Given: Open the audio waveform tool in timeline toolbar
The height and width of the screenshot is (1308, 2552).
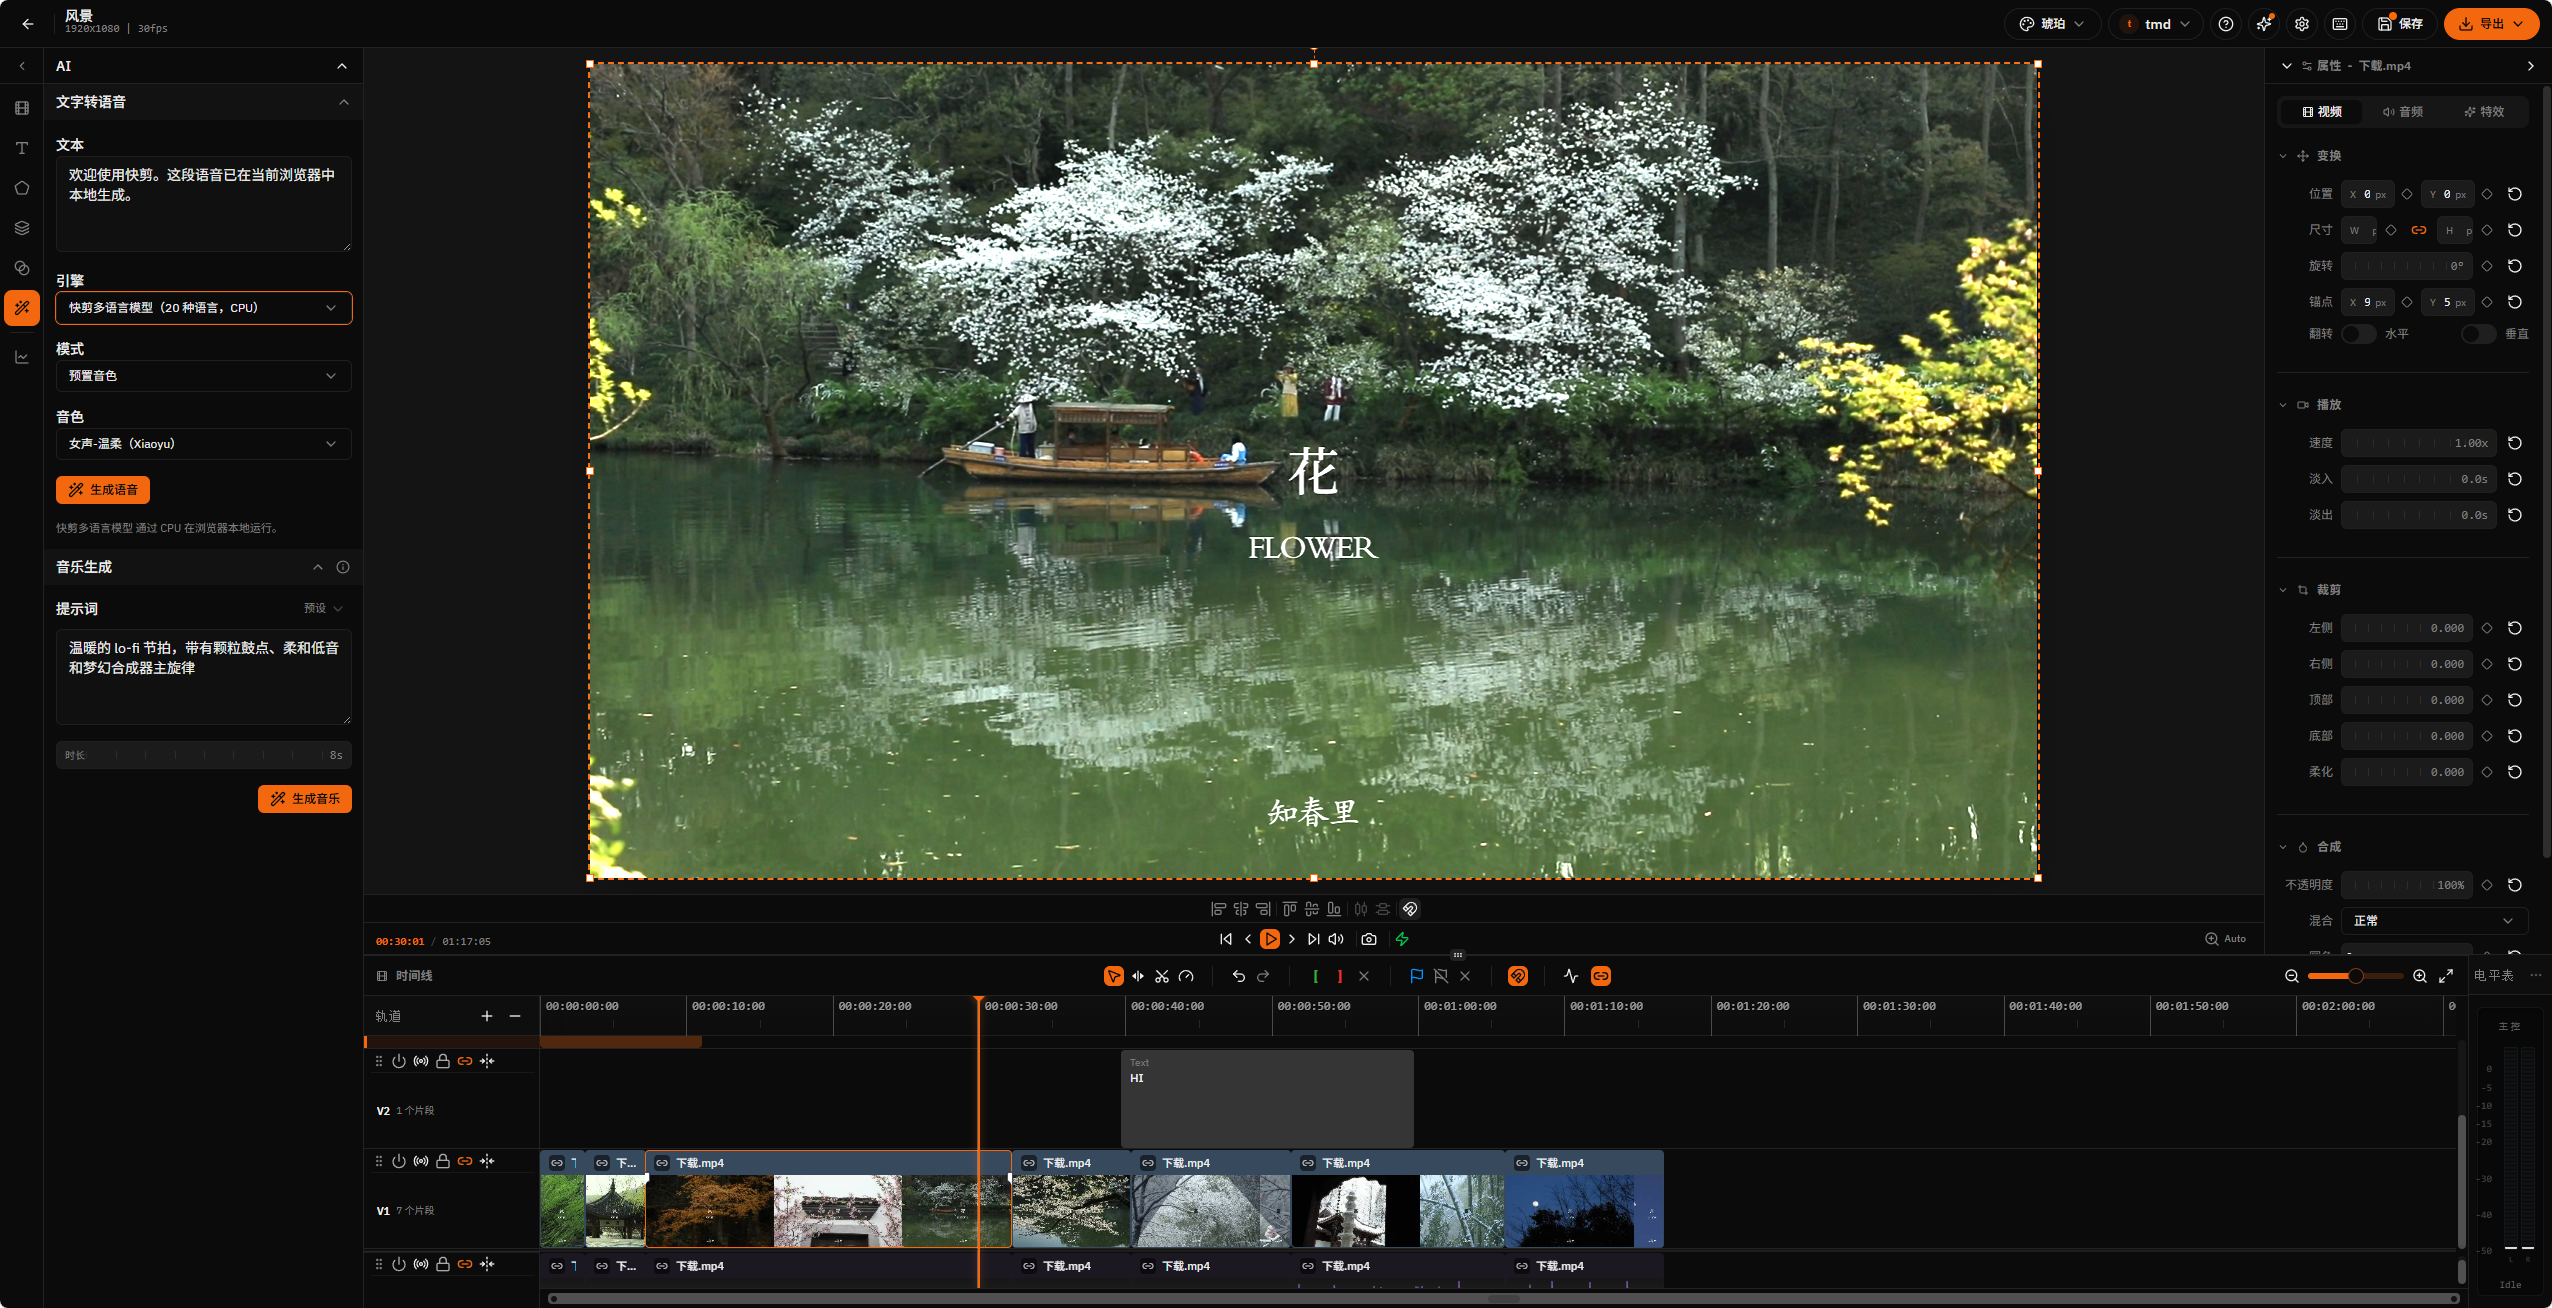Looking at the screenshot, I should pyautogui.click(x=1571, y=976).
